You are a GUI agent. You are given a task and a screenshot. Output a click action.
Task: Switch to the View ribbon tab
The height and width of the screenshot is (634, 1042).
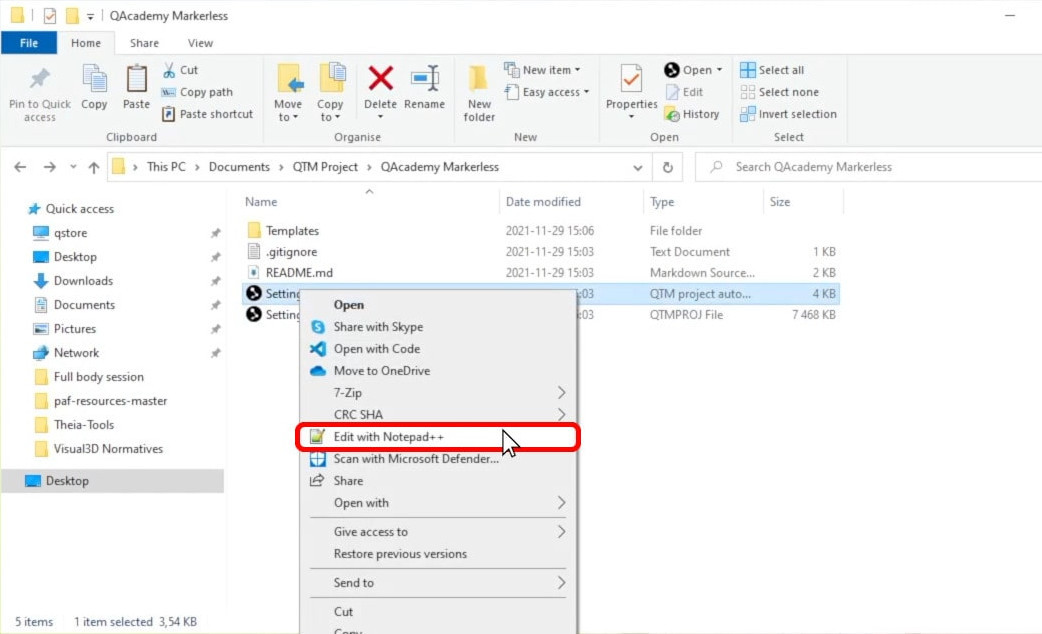click(200, 43)
